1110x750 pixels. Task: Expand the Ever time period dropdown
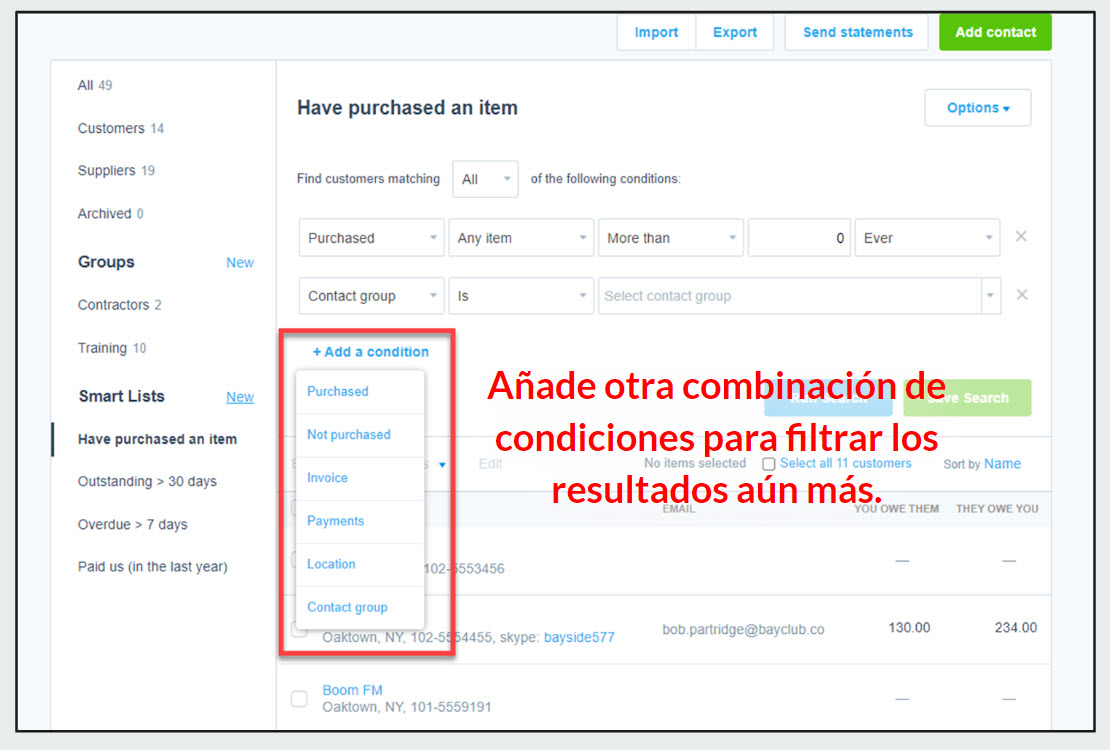pyautogui.click(x=926, y=238)
